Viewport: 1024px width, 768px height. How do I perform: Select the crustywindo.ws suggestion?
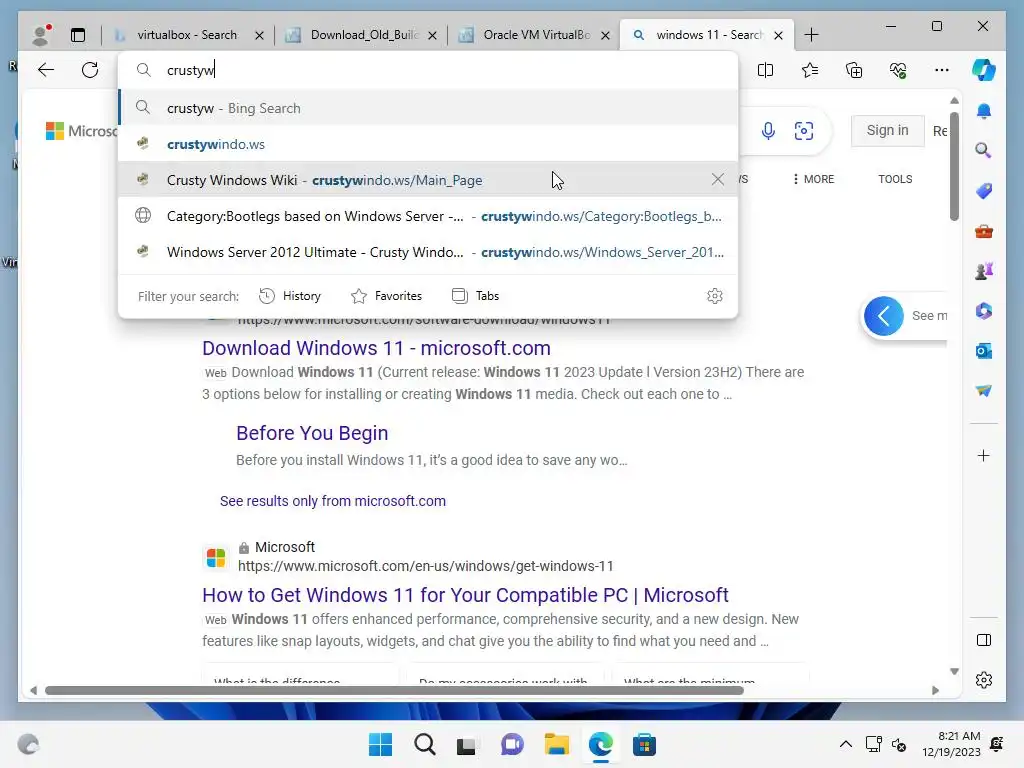(x=428, y=144)
